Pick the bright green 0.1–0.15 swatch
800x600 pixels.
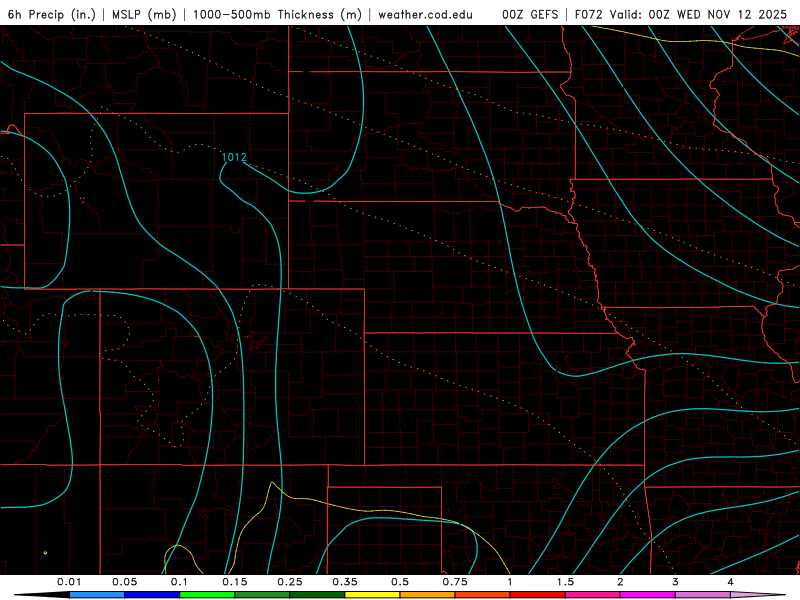pos(207,595)
